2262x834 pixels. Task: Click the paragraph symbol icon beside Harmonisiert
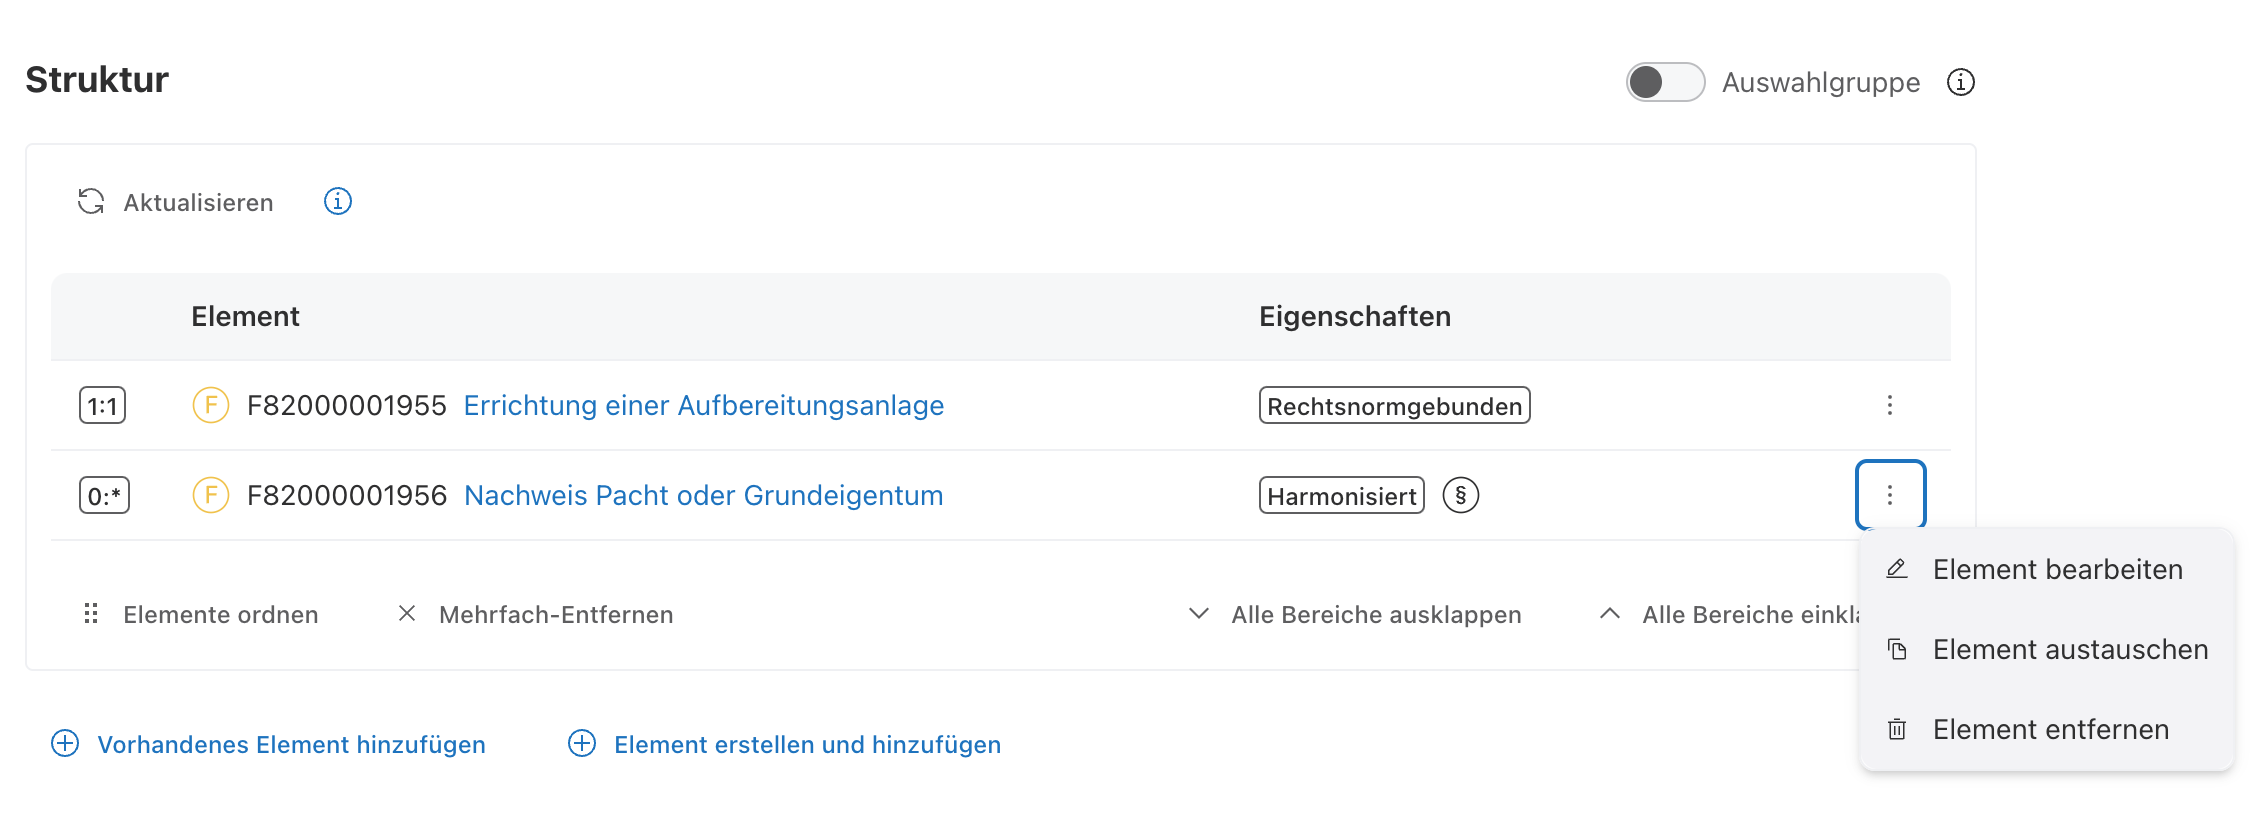click(x=1460, y=496)
